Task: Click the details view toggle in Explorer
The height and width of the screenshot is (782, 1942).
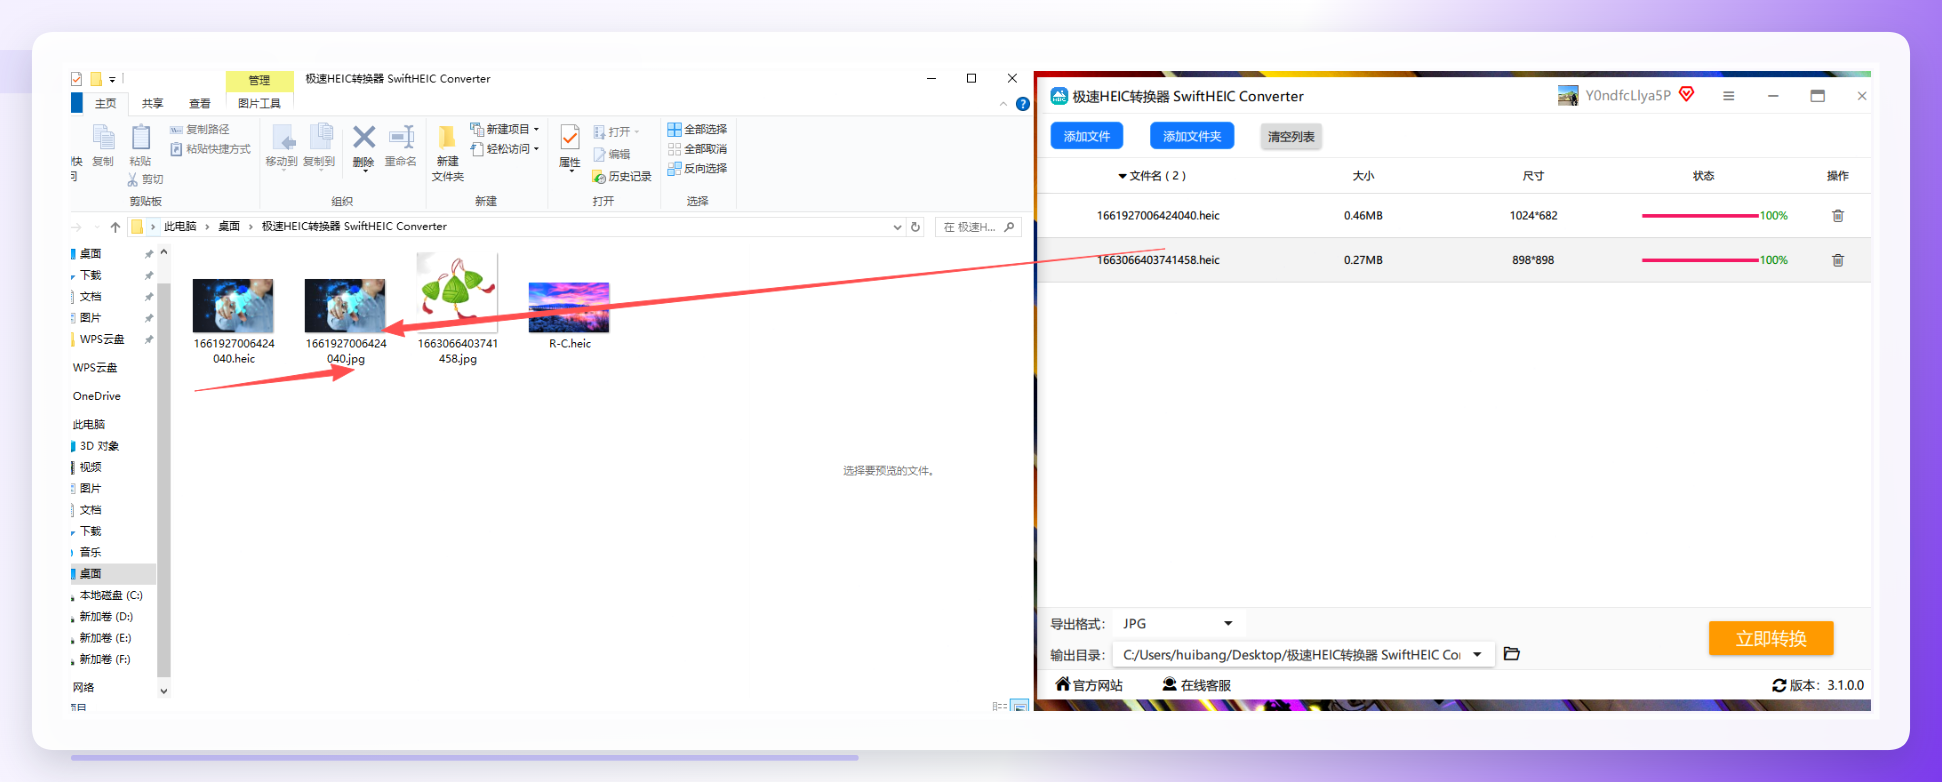Action: click(x=999, y=706)
